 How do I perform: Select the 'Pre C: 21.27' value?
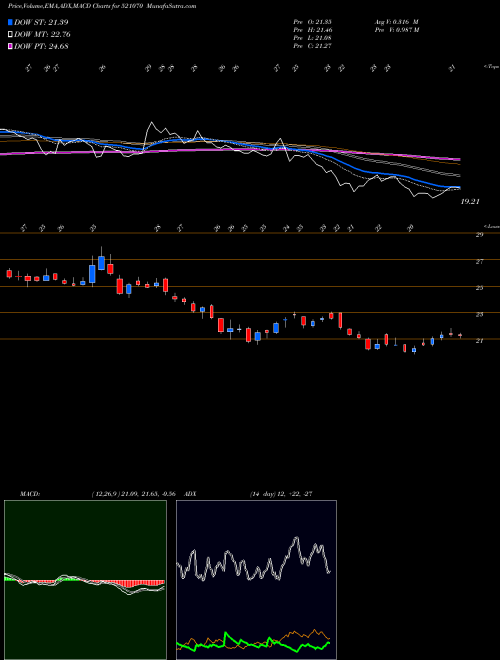tap(312, 46)
